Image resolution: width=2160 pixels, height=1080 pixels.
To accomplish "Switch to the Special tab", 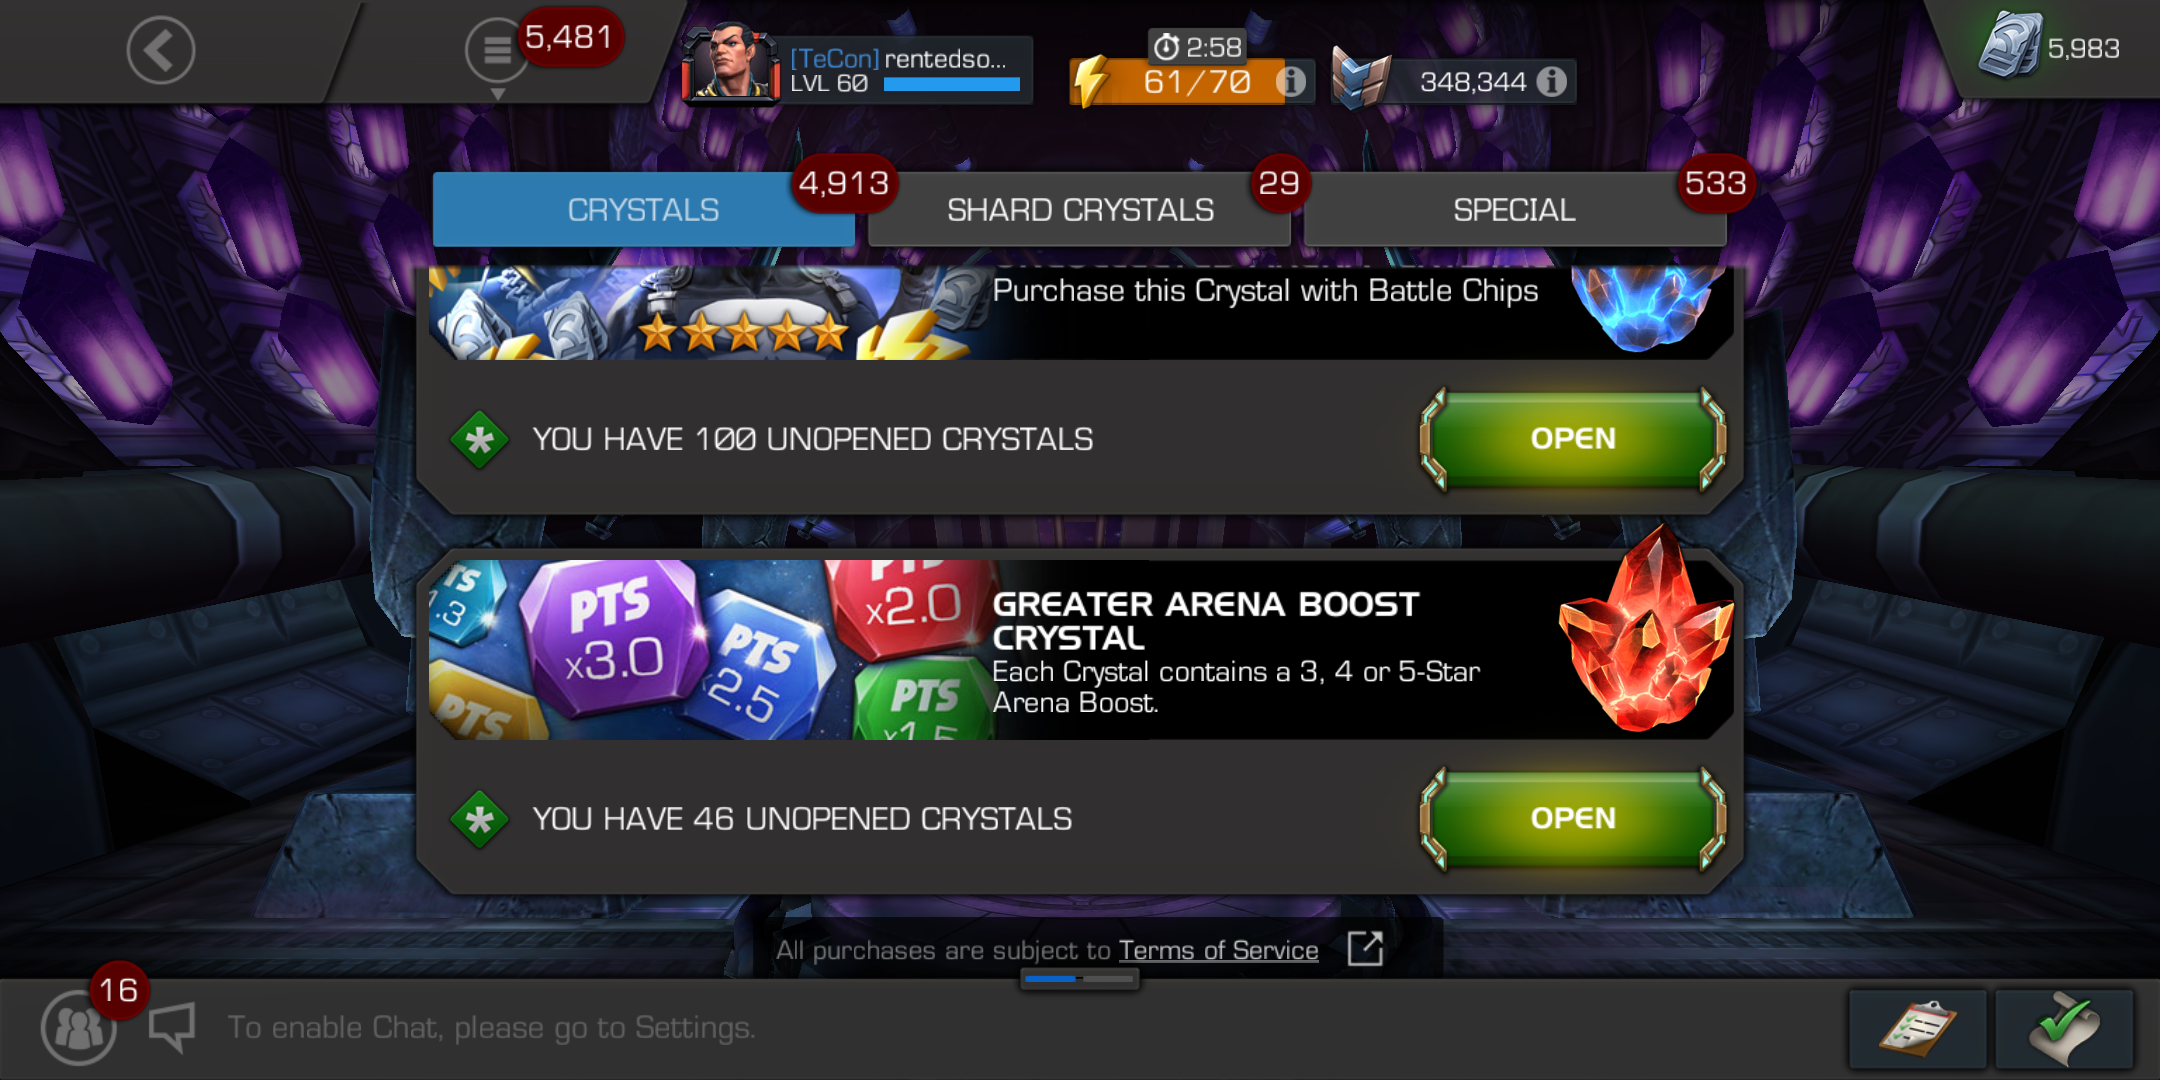I will coord(1515,209).
